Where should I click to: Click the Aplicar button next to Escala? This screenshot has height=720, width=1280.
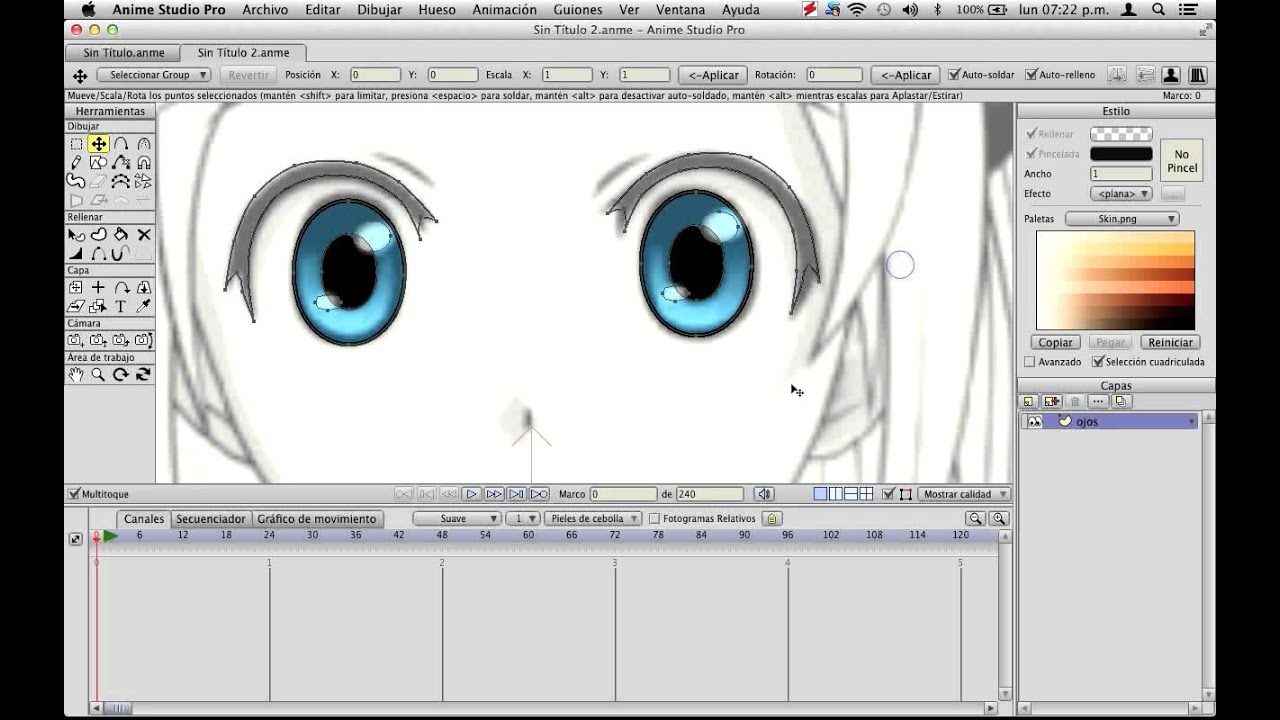tap(714, 75)
